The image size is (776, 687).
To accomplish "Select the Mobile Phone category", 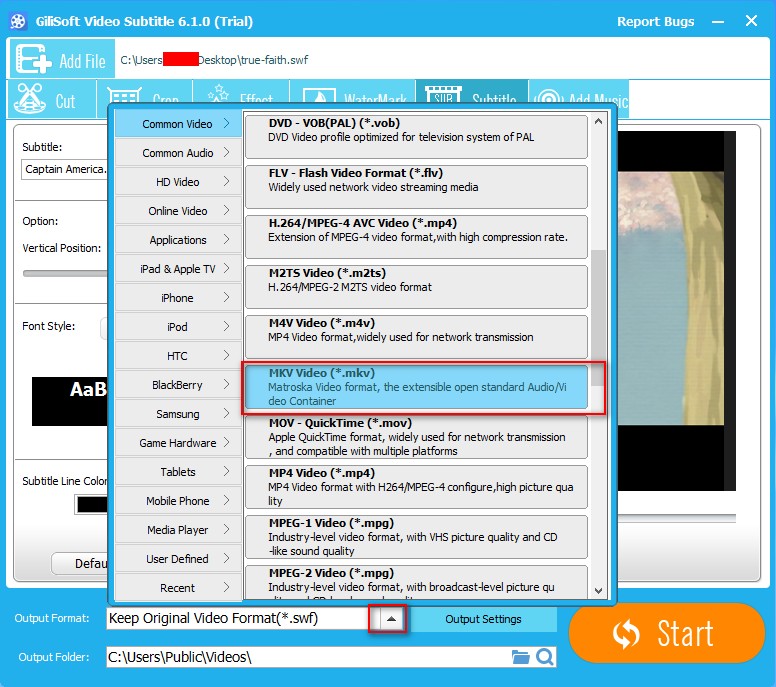I will pos(178,501).
